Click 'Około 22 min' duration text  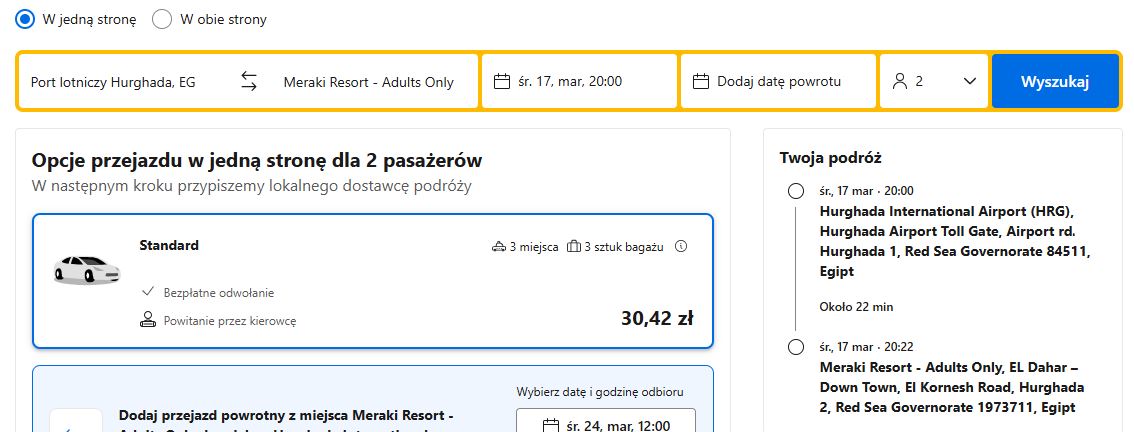click(856, 307)
